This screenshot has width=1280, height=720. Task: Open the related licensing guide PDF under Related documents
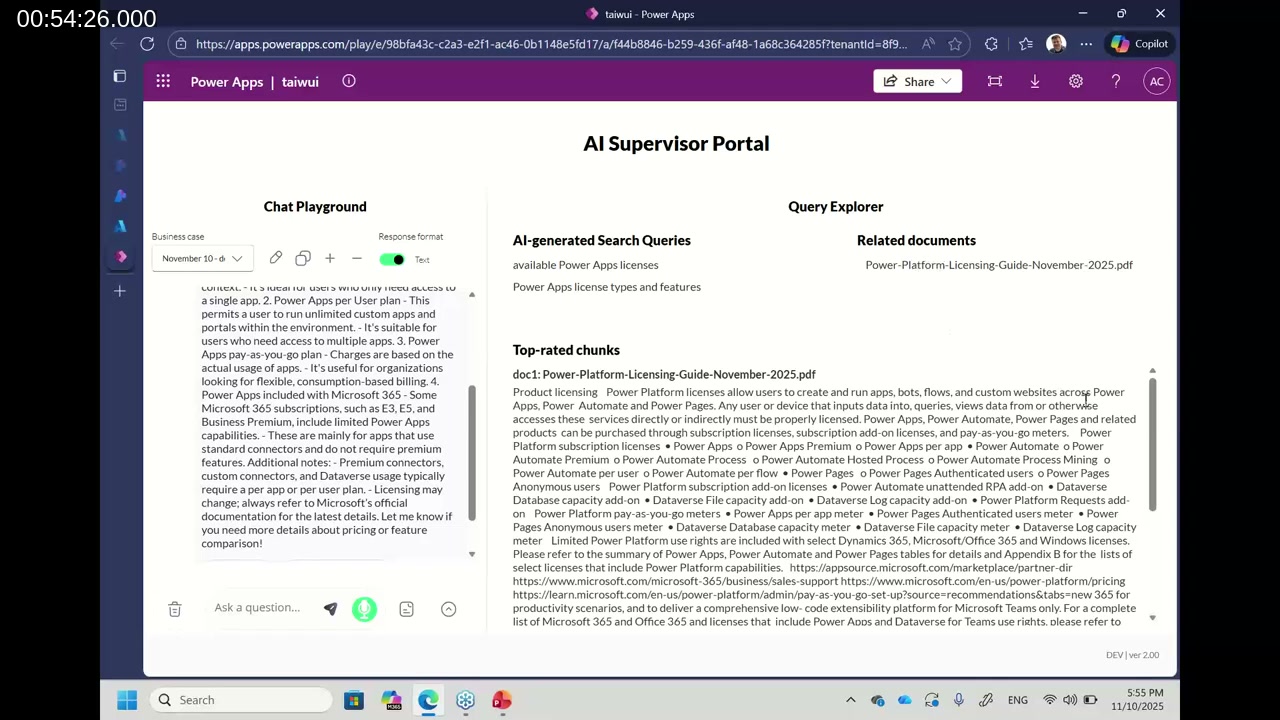click(x=998, y=265)
